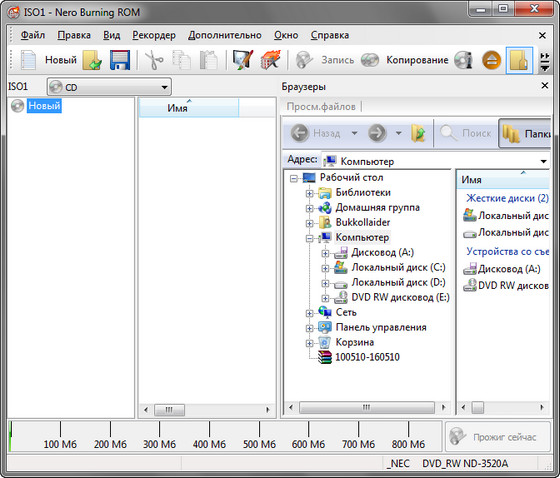Go forward with the browser forward arrow
The height and width of the screenshot is (478, 560).
tap(377, 133)
